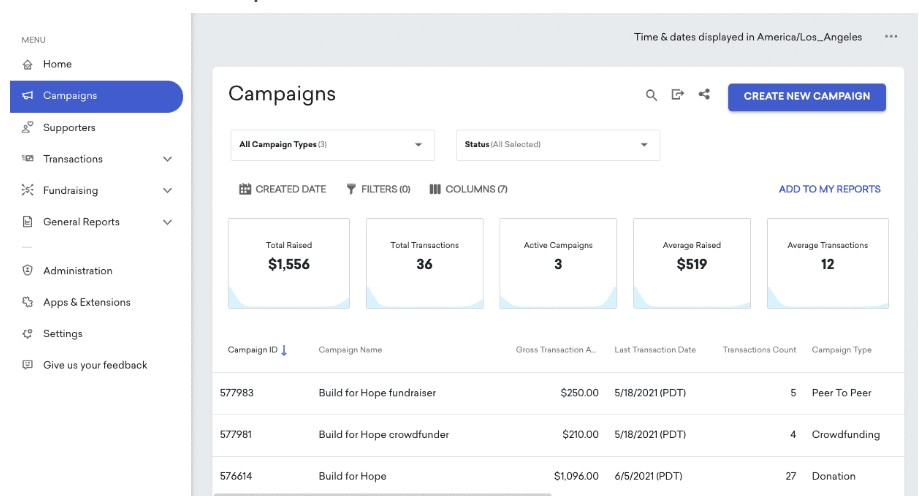Screen dimensions: 919x499
Task: Click the America/Los_Angeles timezone text
Action: click(809, 37)
